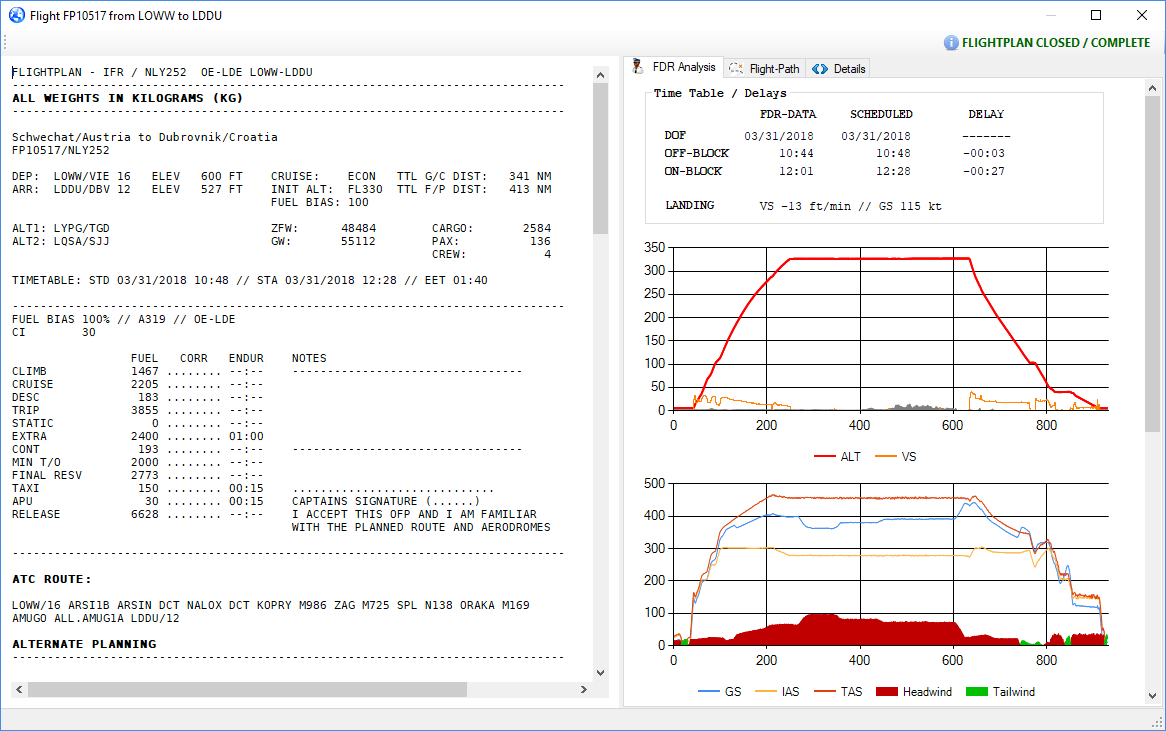This screenshot has height=731, width=1166.
Task: Click the TRIP fuel value 3855
Action: point(145,410)
